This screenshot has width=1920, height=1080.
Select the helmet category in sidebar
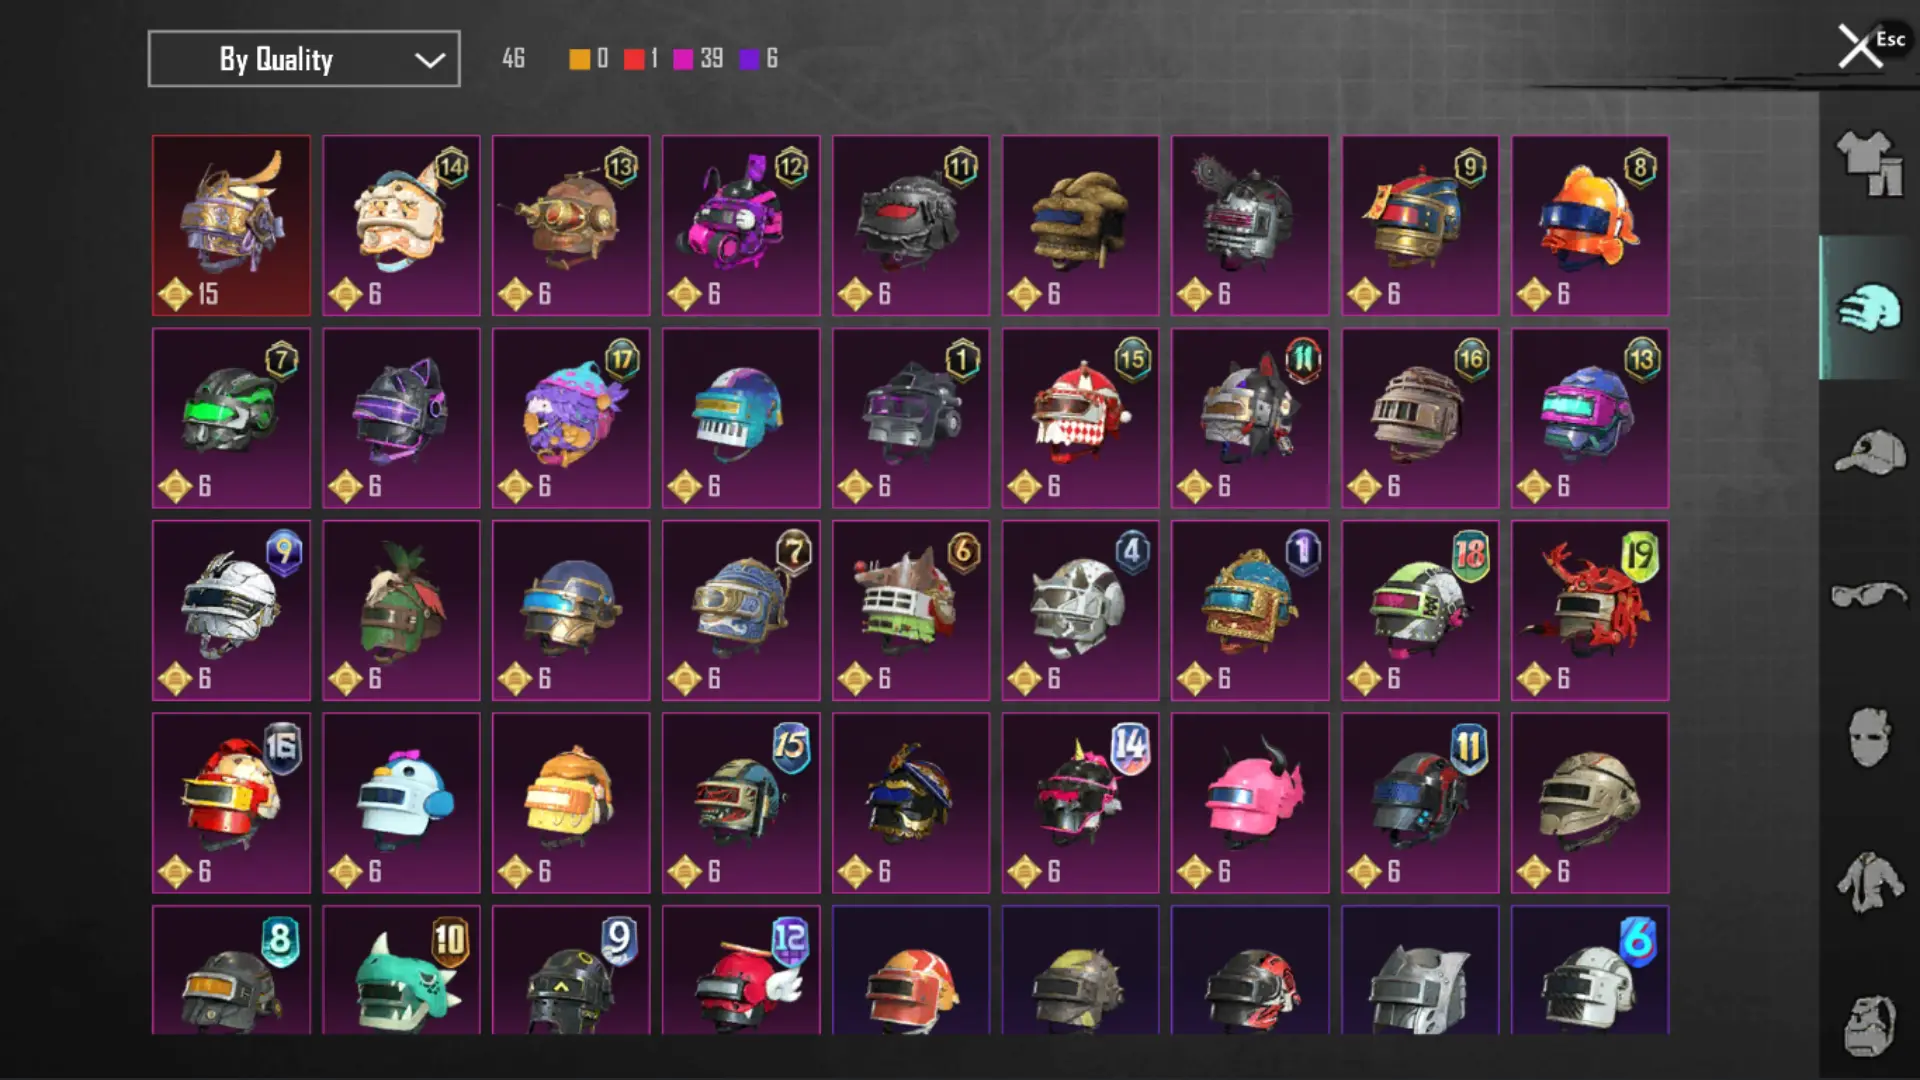[x=1869, y=308]
